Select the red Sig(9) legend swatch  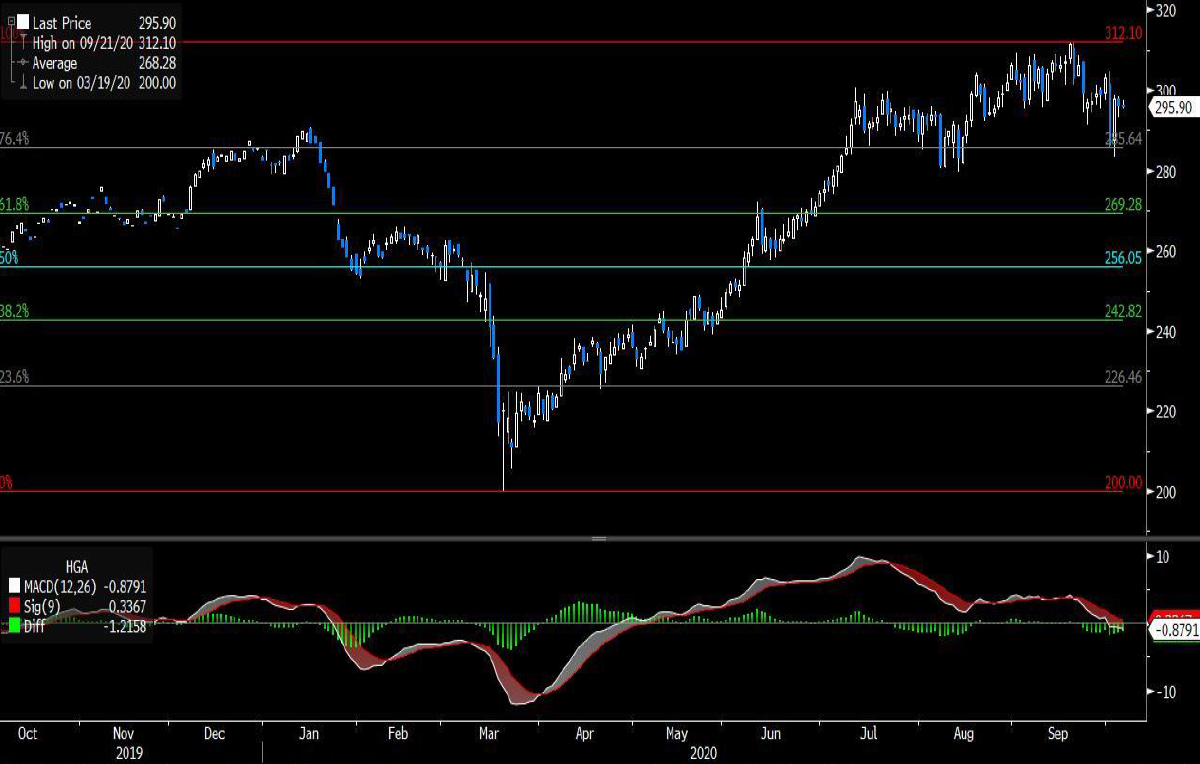(14, 605)
